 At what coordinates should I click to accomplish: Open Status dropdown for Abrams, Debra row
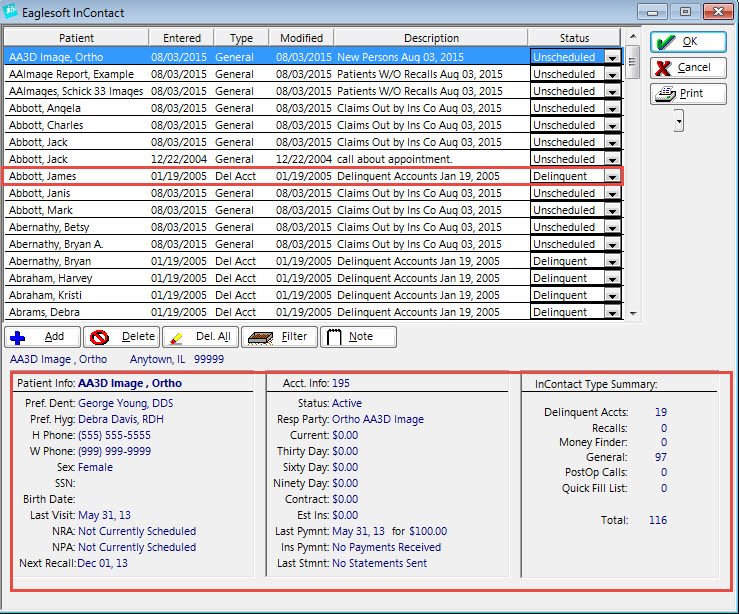pyautogui.click(x=612, y=312)
